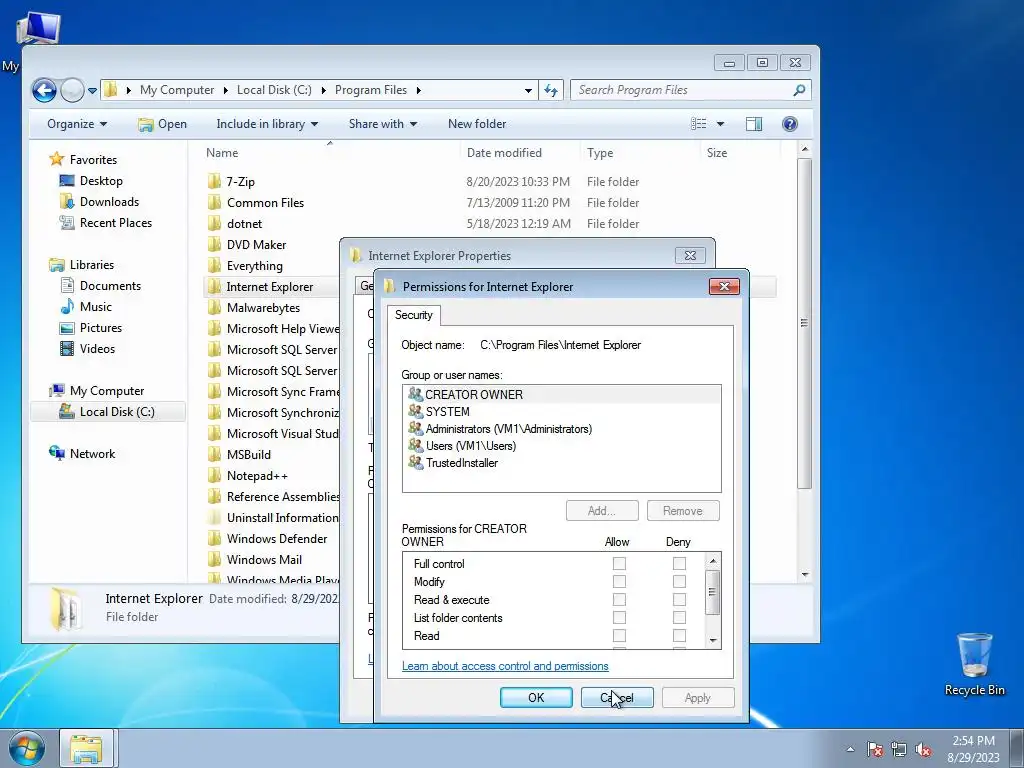This screenshot has height=768, width=1024.
Task: Click the network tray icon
Action: pos(899,749)
